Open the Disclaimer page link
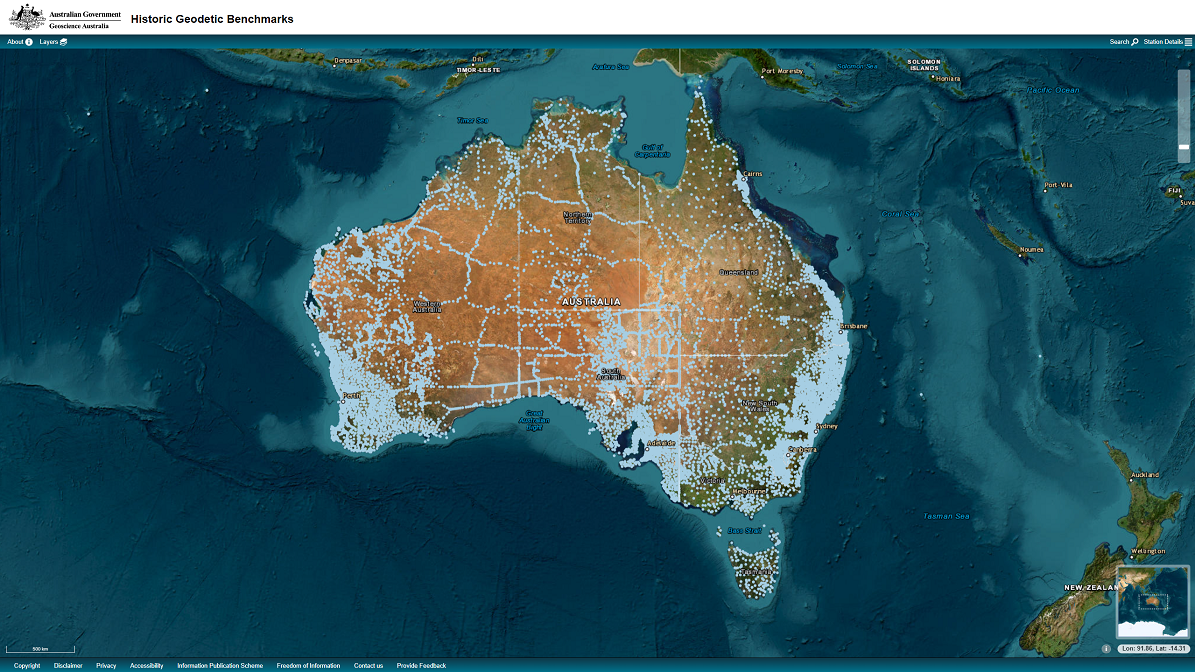This screenshot has height=672, width=1195. click(x=68, y=665)
